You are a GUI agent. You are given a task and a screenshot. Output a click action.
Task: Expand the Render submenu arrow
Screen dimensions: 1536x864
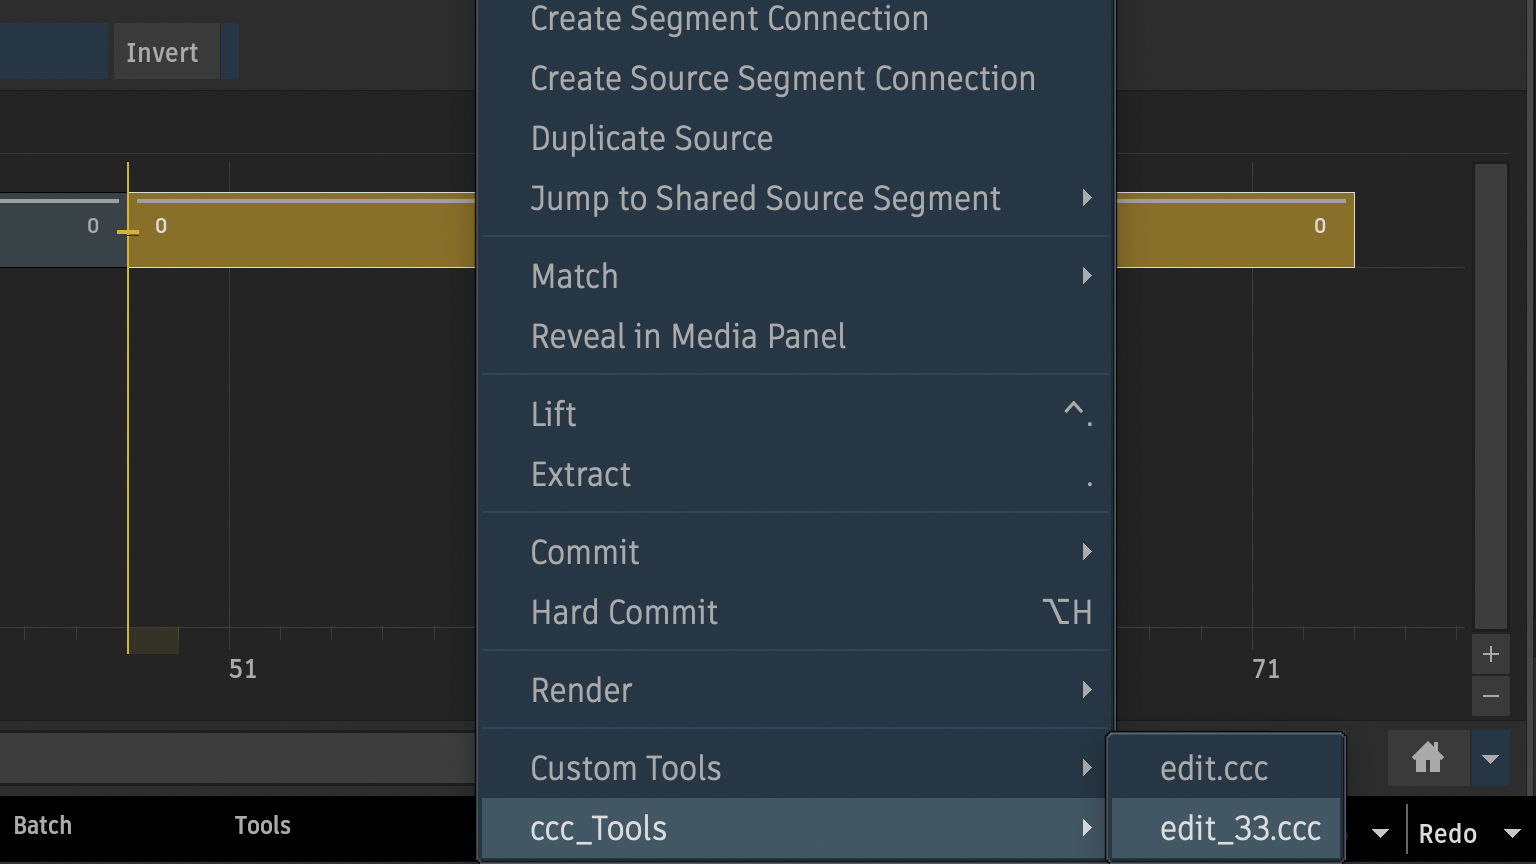click(x=1087, y=690)
